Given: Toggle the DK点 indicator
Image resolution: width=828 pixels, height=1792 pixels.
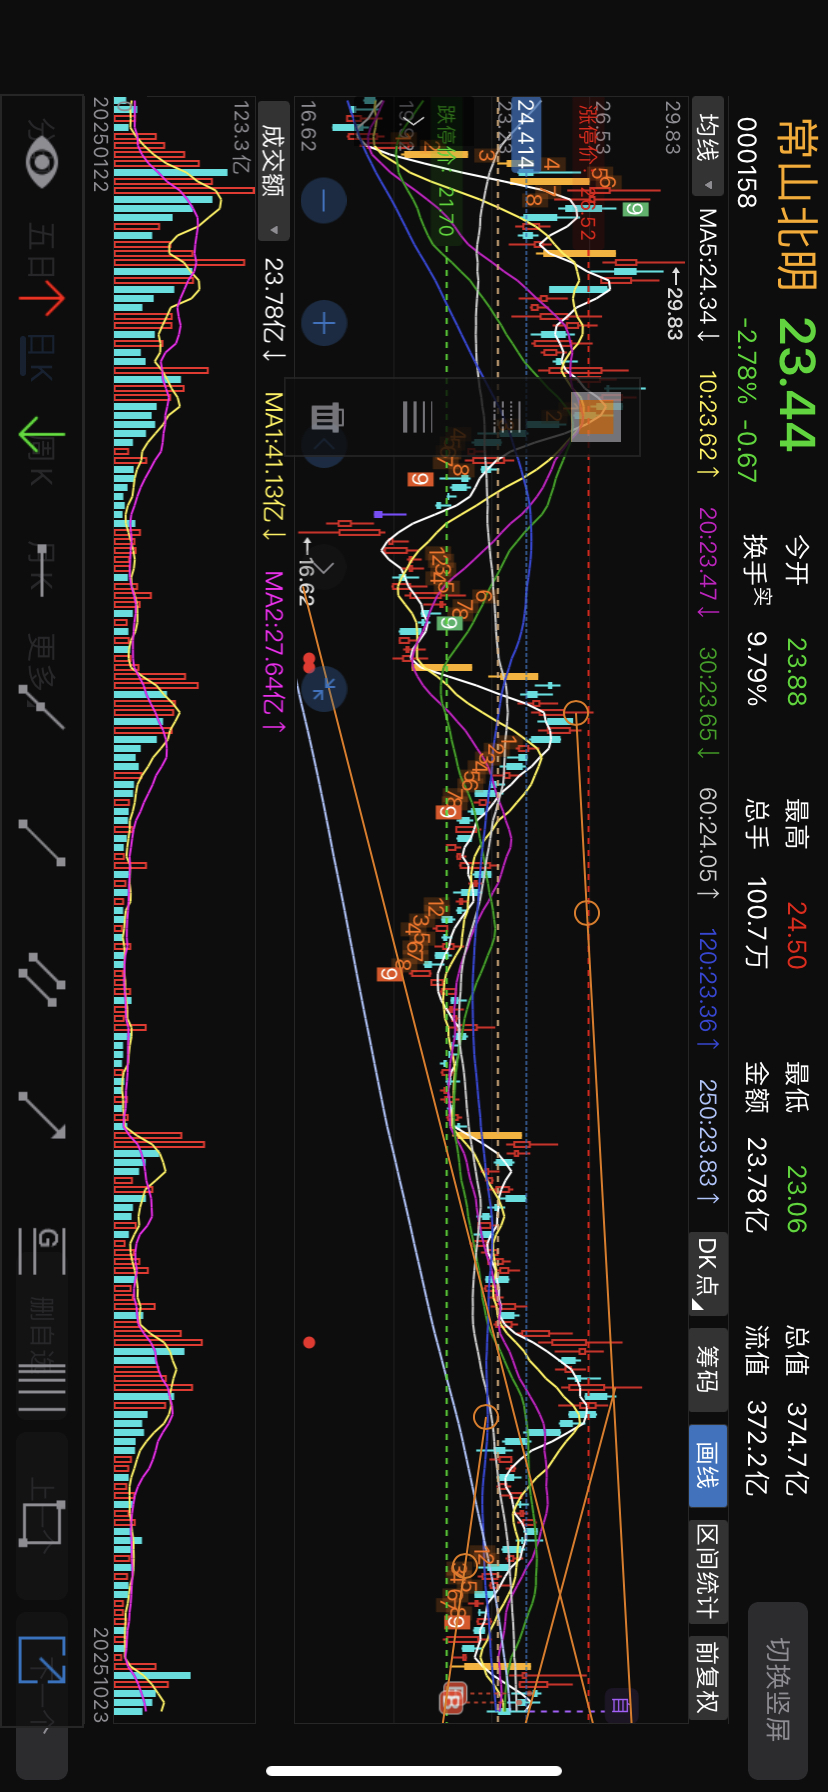Looking at the screenshot, I should click(708, 1273).
